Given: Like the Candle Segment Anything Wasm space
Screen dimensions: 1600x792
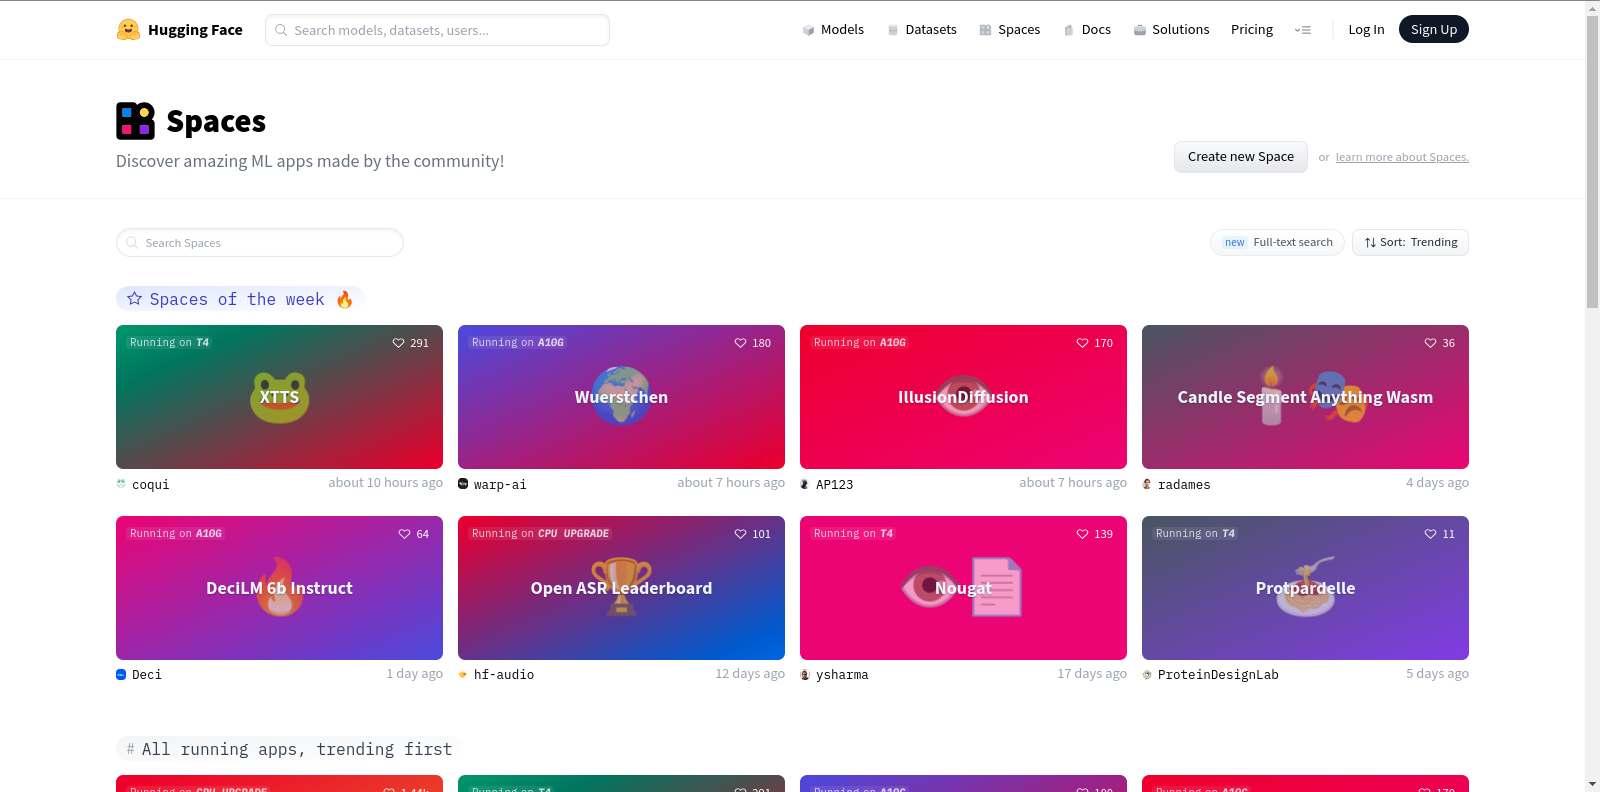Looking at the screenshot, I should [1430, 343].
